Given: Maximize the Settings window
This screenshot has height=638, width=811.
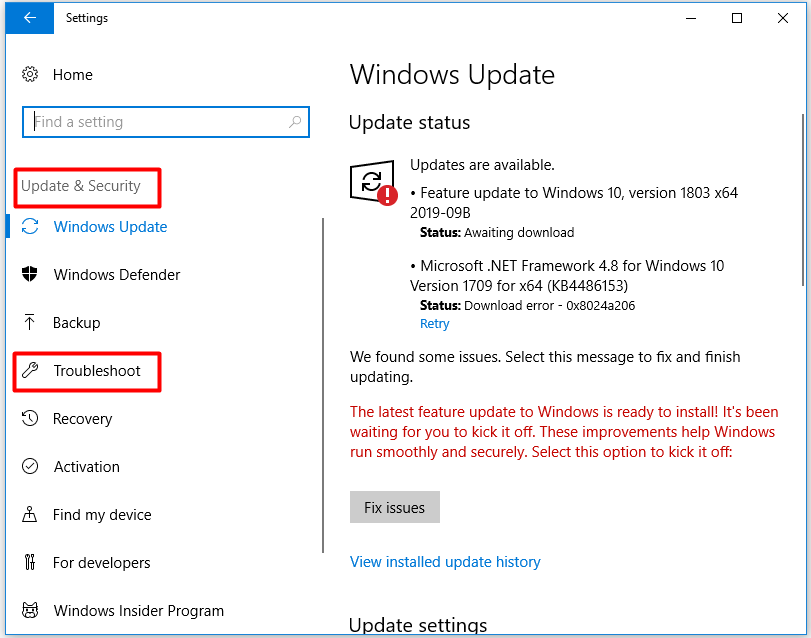Looking at the screenshot, I should click(x=737, y=18).
